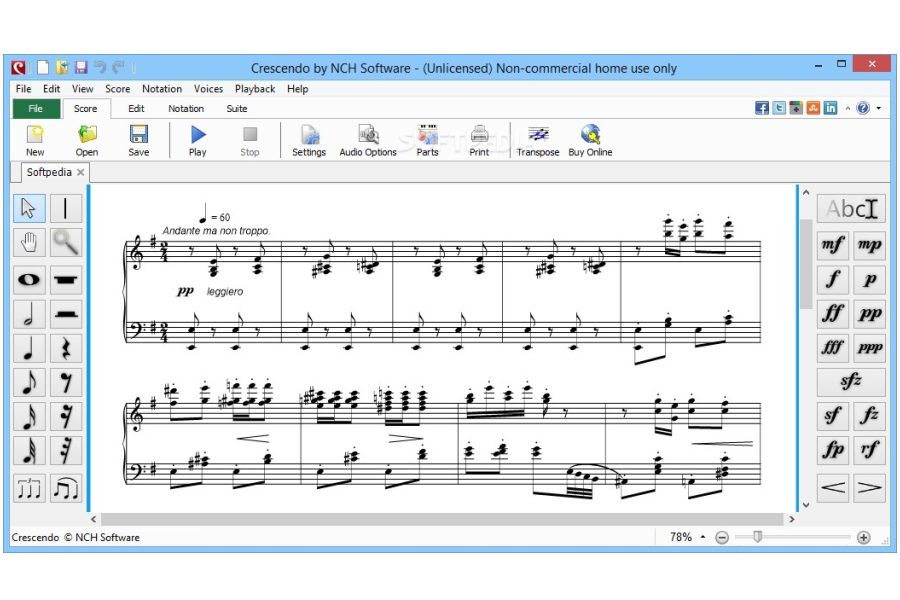Click the Open toolbar button
This screenshot has width=900, height=600.
pyautogui.click(x=87, y=141)
